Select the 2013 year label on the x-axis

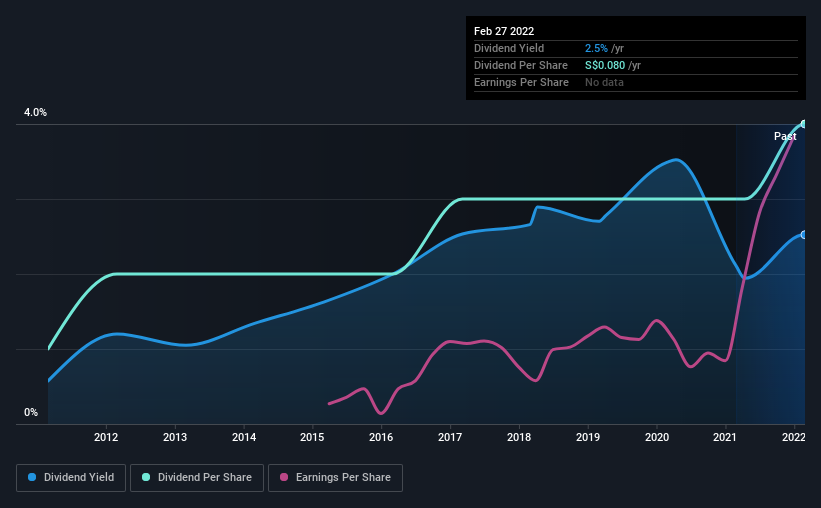pos(175,437)
